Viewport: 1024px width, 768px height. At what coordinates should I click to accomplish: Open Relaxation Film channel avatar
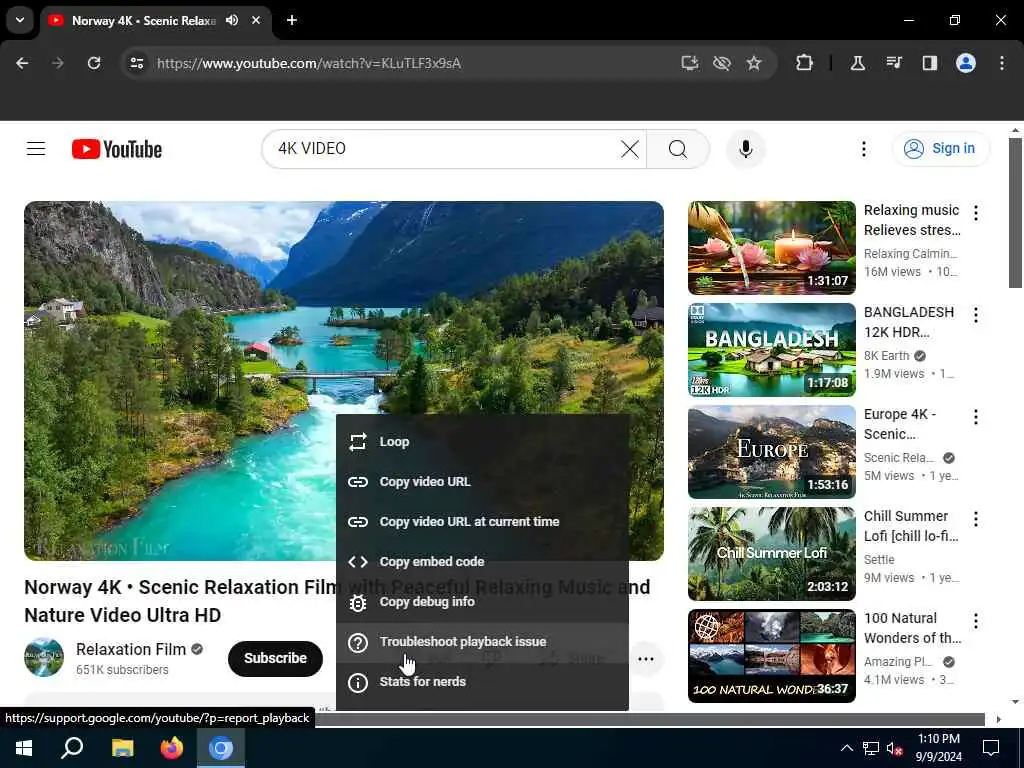pos(44,657)
